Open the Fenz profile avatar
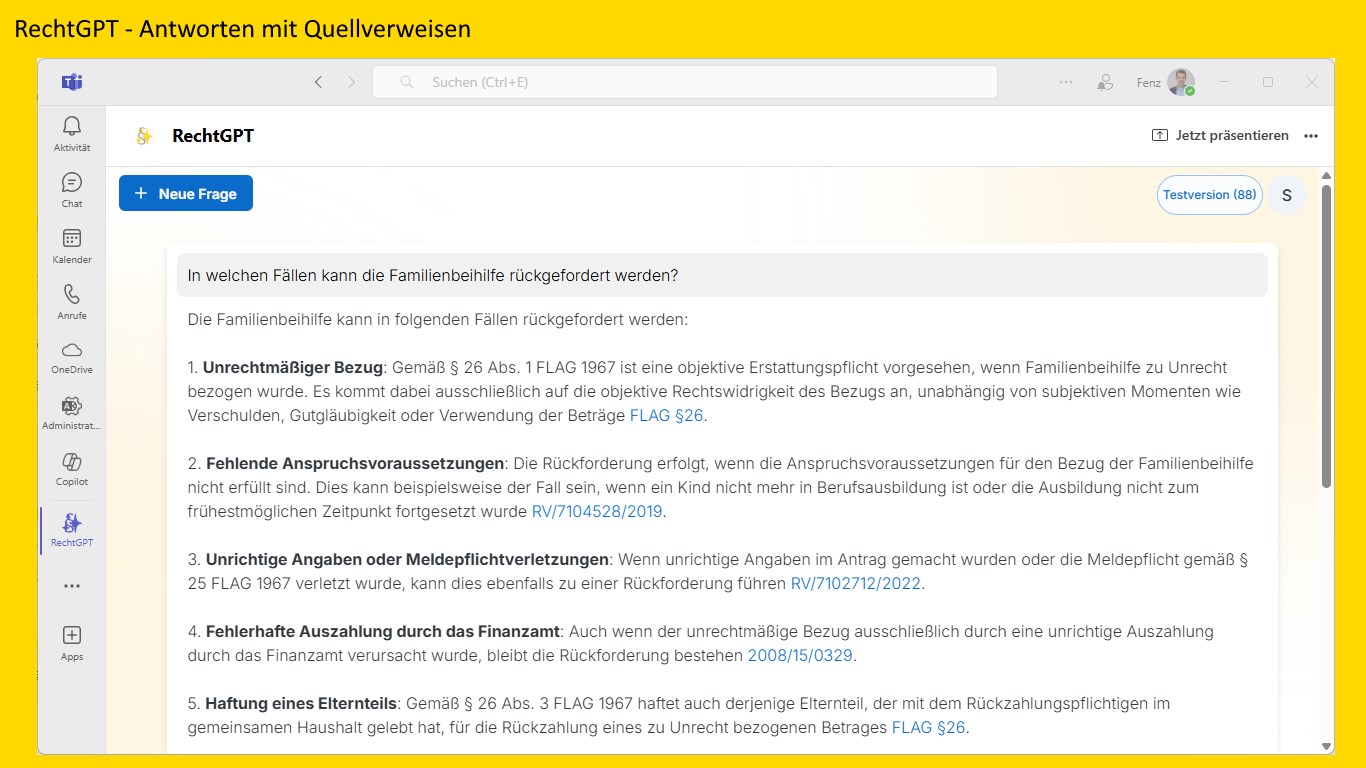 (1181, 82)
